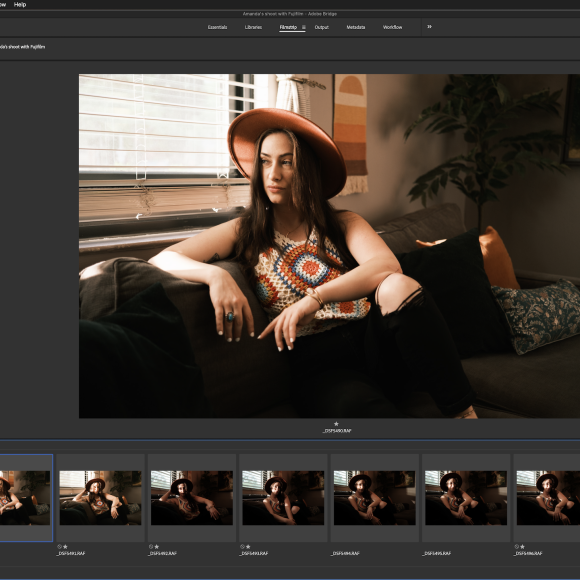
Task: Click the star rating for _DSF5491.RAF
Action: tap(65, 546)
